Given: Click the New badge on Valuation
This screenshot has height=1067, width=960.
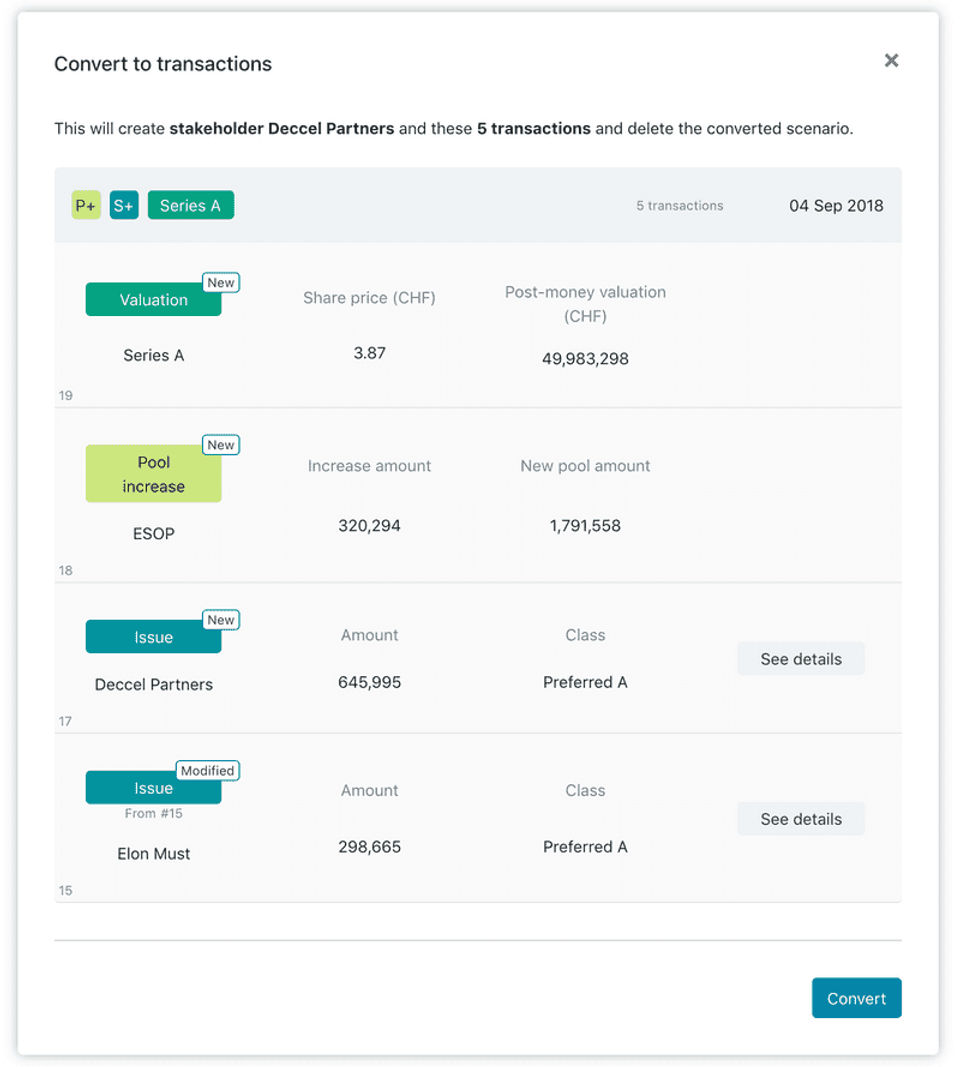Looking at the screenshot, I should (221, 283).
